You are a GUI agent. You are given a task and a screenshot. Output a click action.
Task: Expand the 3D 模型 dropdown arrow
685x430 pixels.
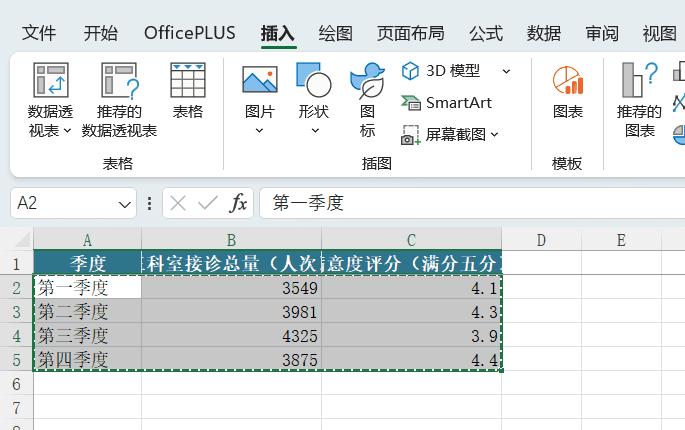[506, 71]
